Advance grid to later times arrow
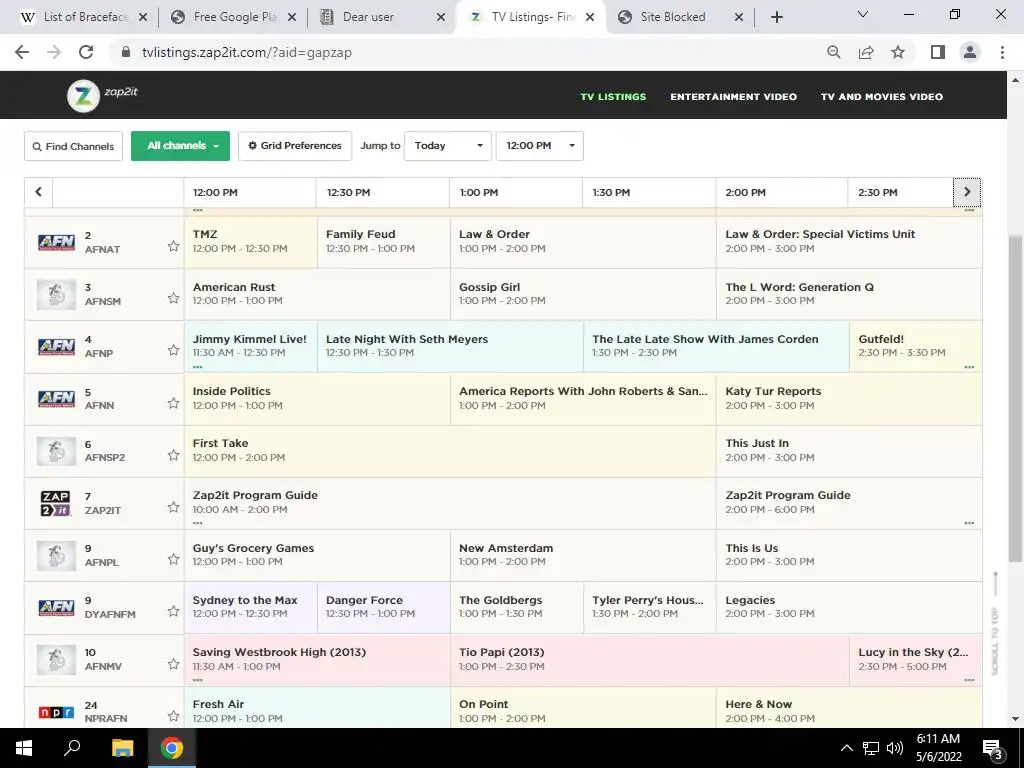The image size is (1024, 768). coord(967,192)
